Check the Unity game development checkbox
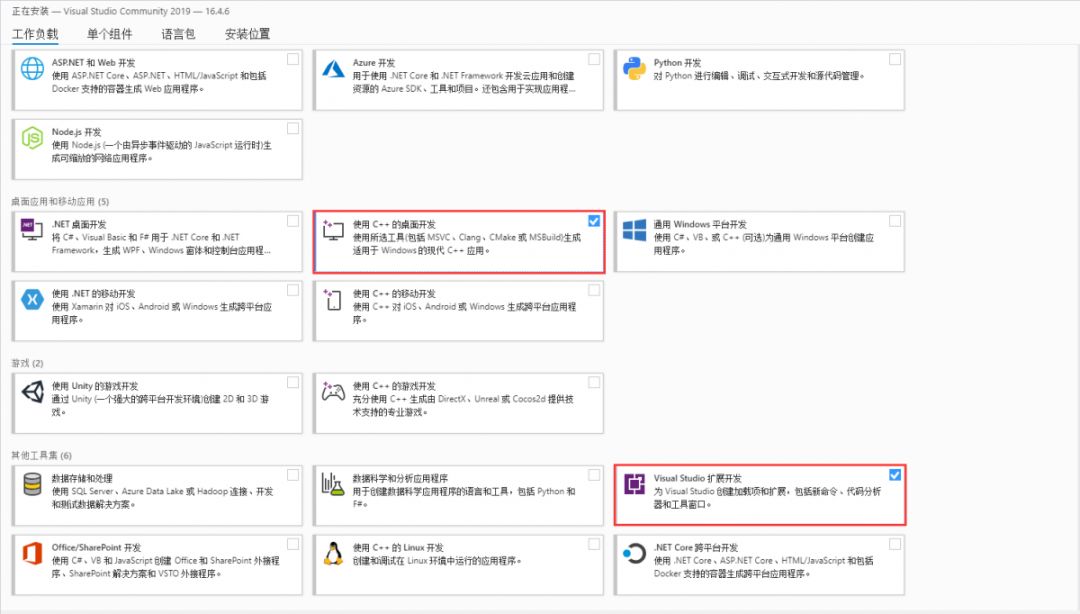This screenshot has height=614, width=1080. pyautogui.click(x=293, y=382)
